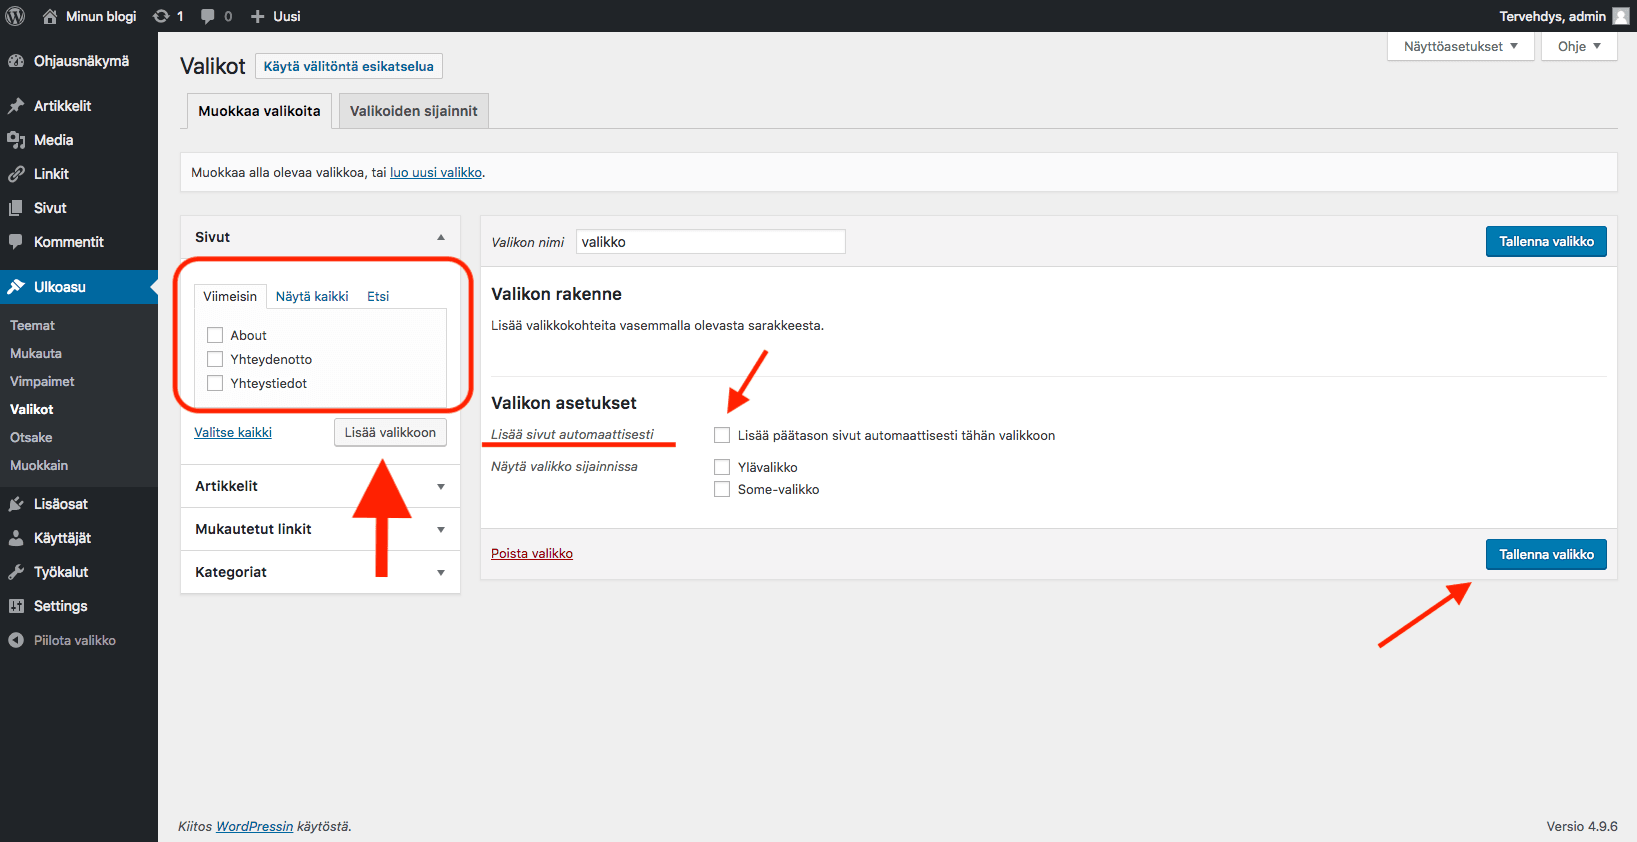
Task: Click the Ulkoasu paintbrush icon
Action: (x=16, y=287)
